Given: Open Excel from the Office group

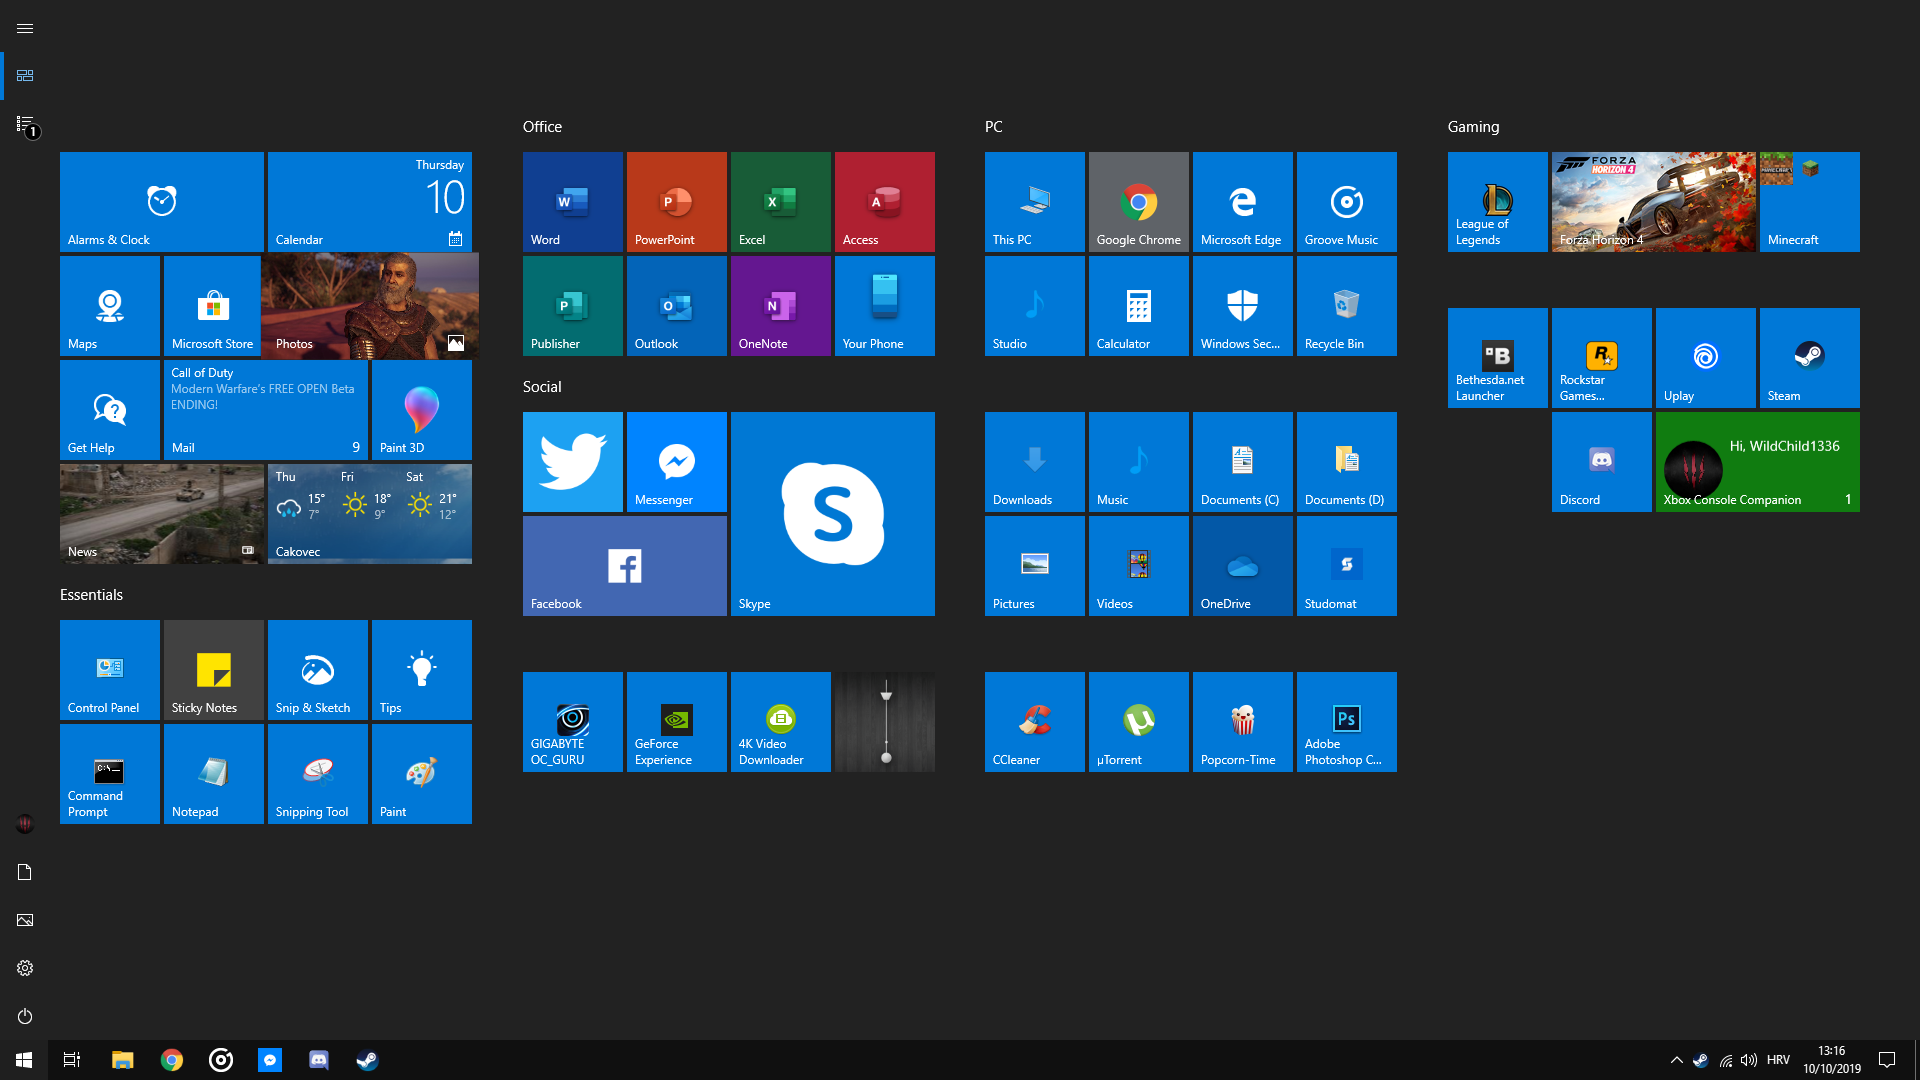Looking at the screenshot, I should coord(779,201).
